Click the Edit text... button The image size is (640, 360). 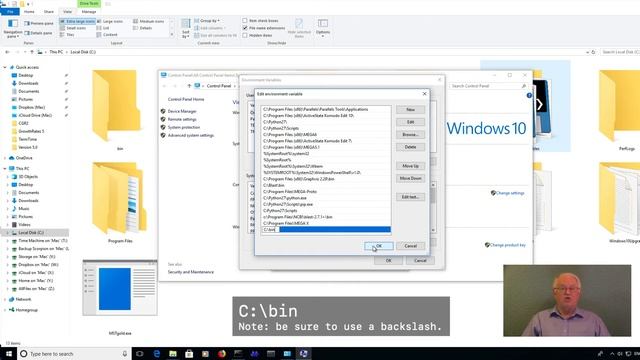click(x=410, y=197)
